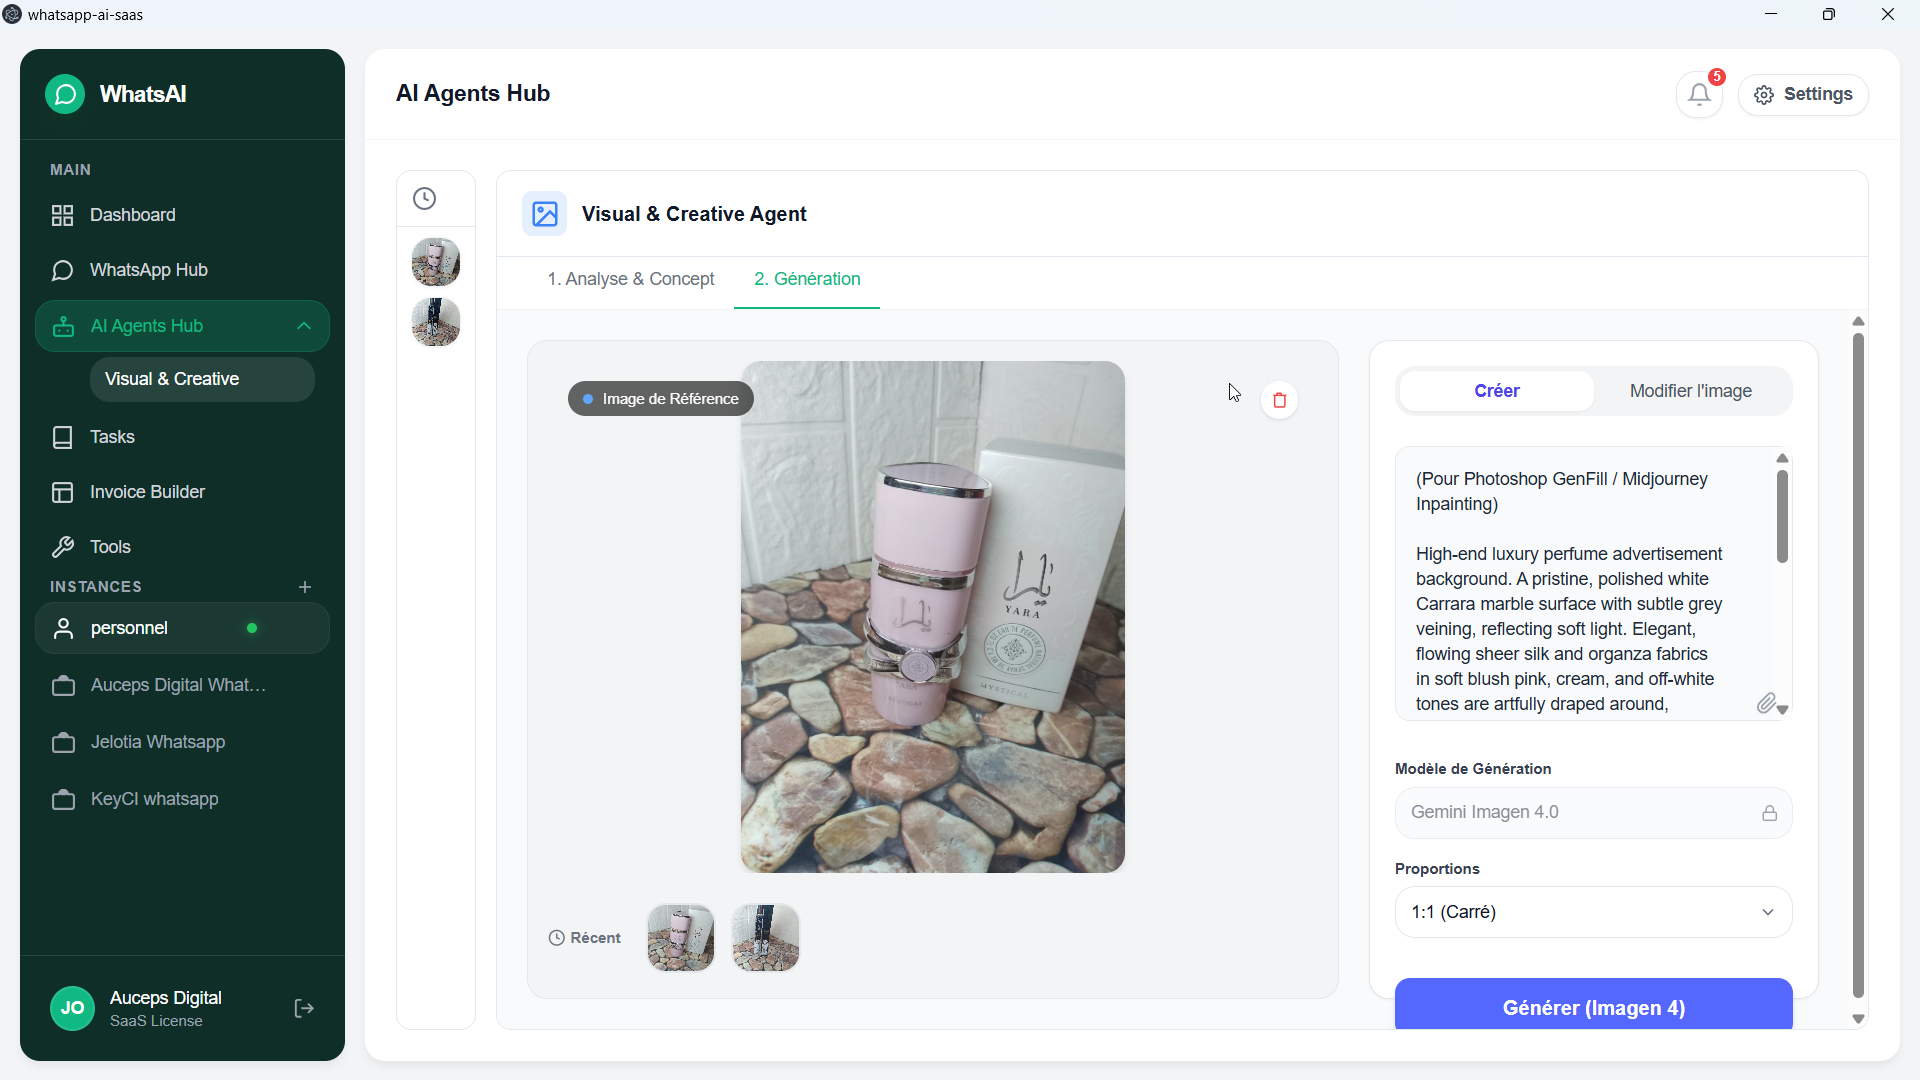This screenshot has height=1080, width=1920.
Task: Click the Générer (Imagen 4) button
Action: (1593, 1007)
